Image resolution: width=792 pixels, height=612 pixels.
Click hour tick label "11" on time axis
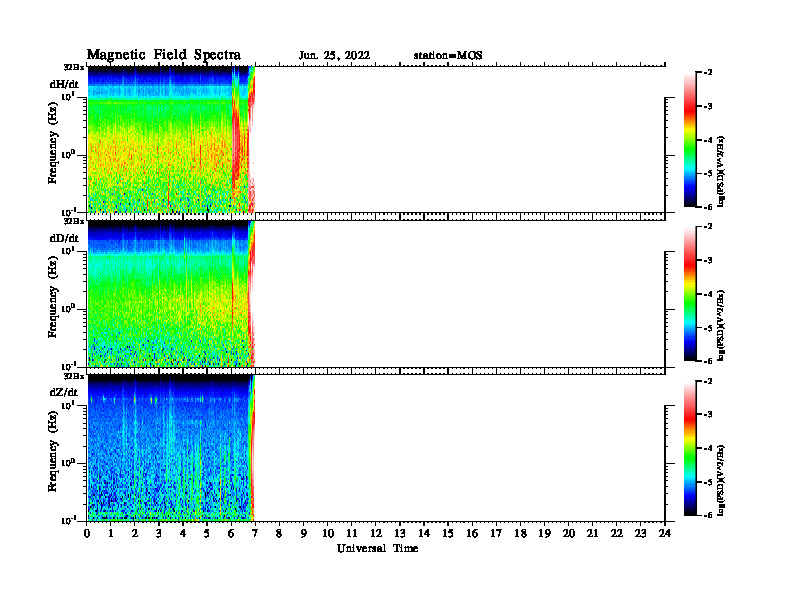click(x=352, y=533)
